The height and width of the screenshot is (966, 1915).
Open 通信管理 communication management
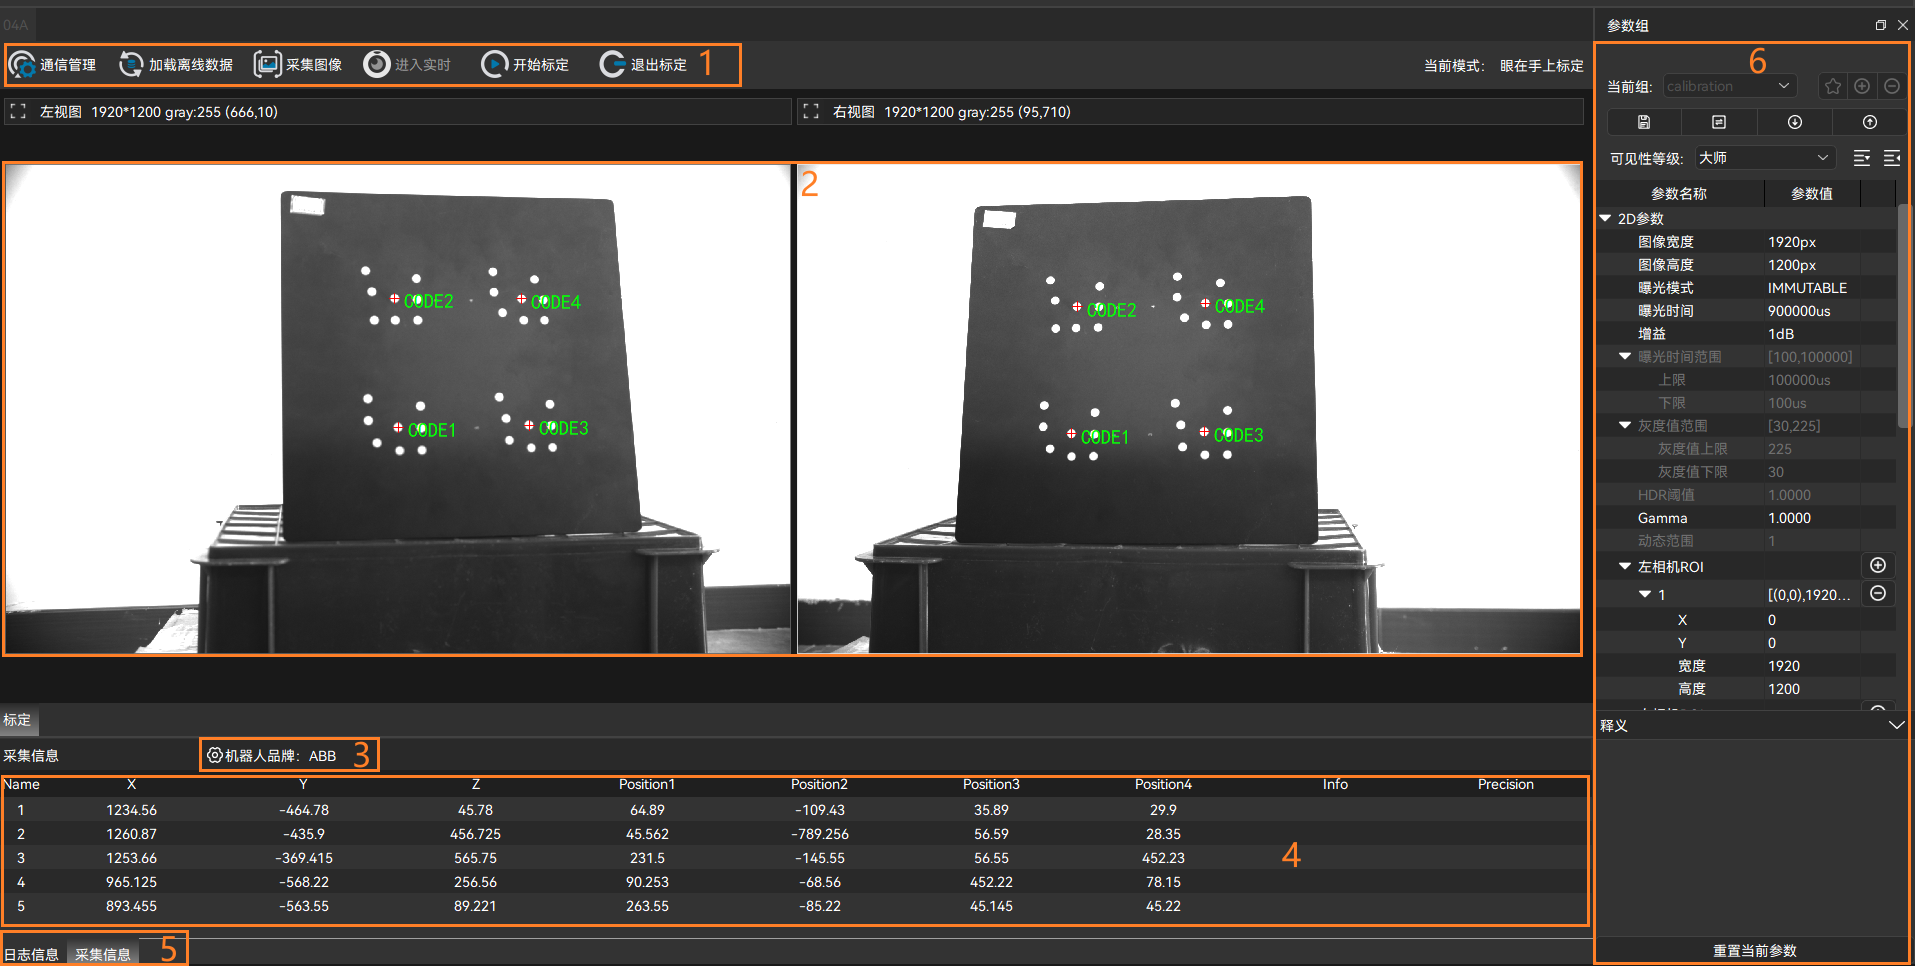click(53, 65)
